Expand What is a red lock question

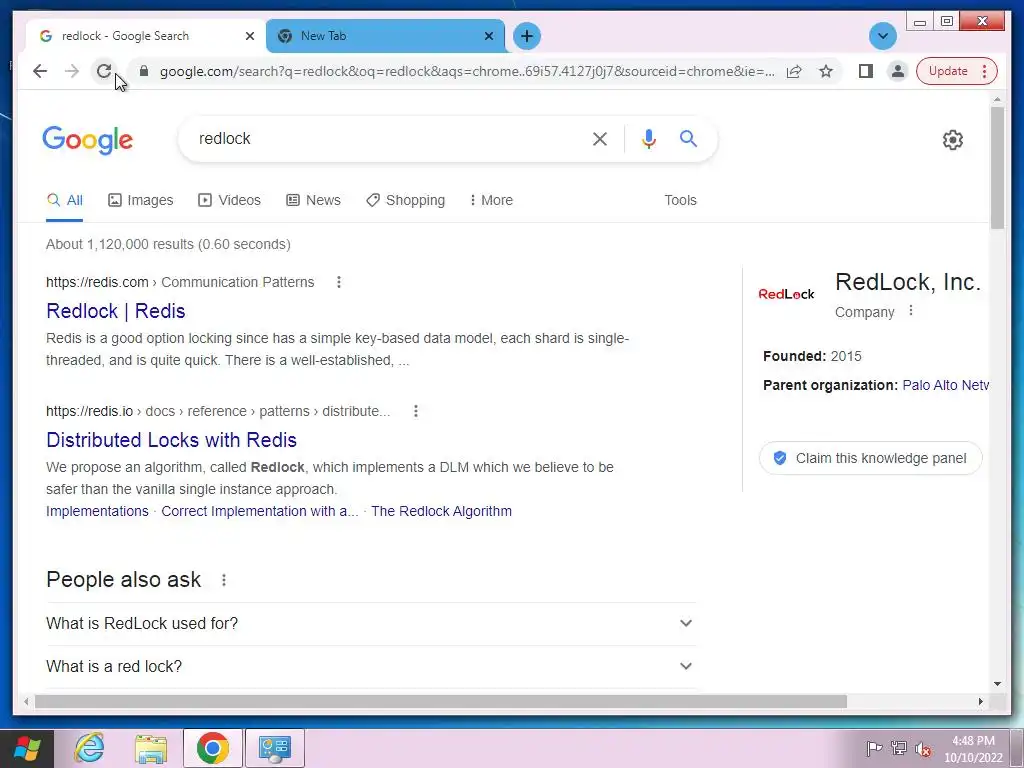tap(370, 667)
